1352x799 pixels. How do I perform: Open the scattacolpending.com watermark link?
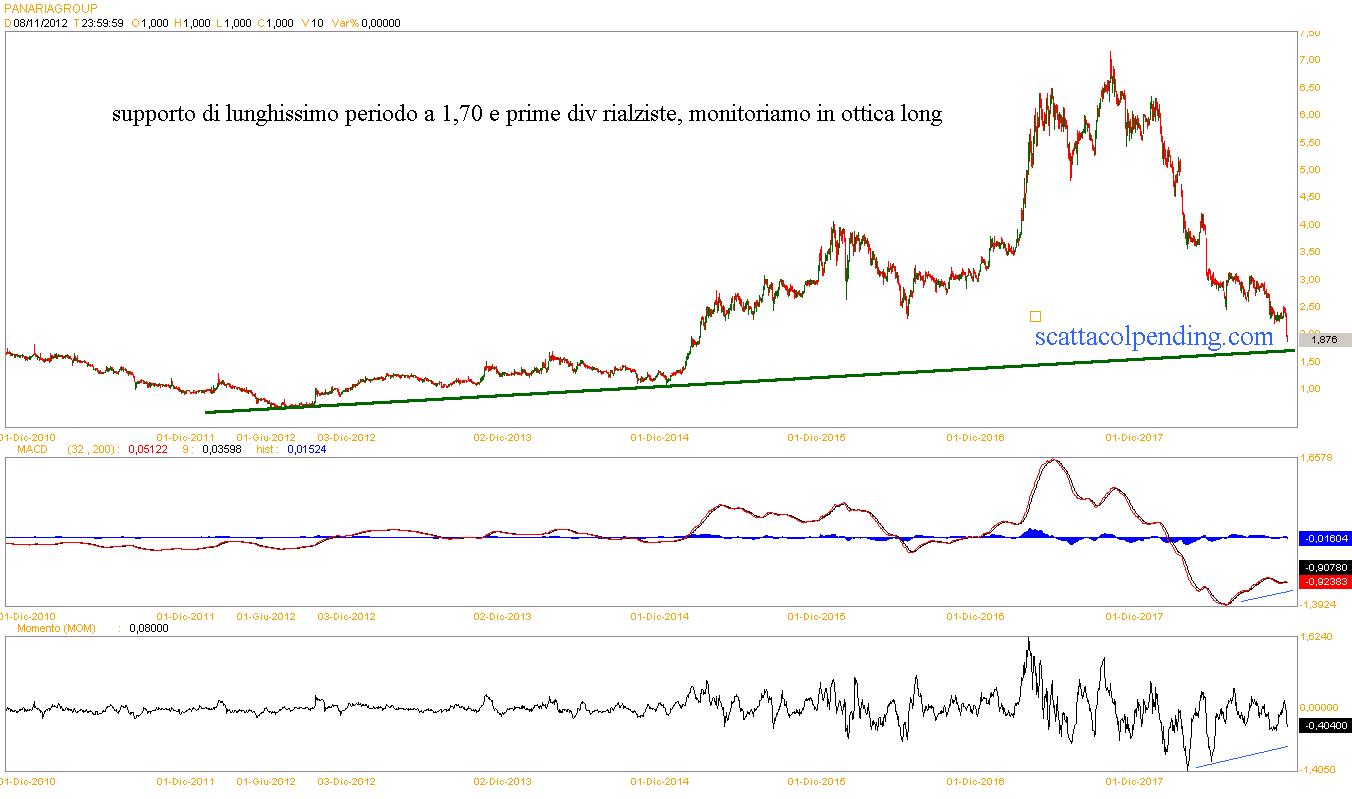pos(1152,336)
